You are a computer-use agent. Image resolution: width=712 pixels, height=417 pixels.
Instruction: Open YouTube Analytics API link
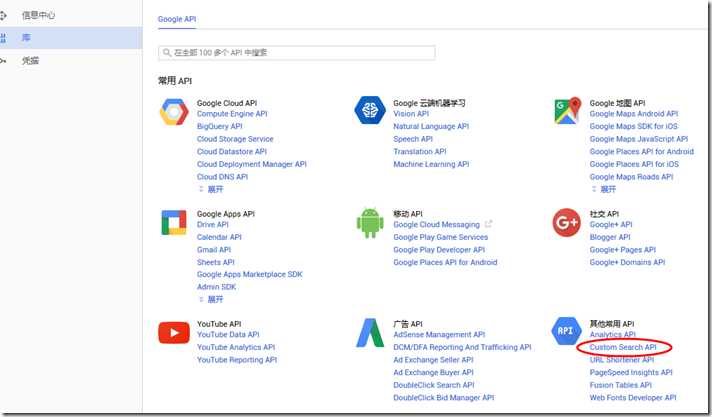pos(236,347)
